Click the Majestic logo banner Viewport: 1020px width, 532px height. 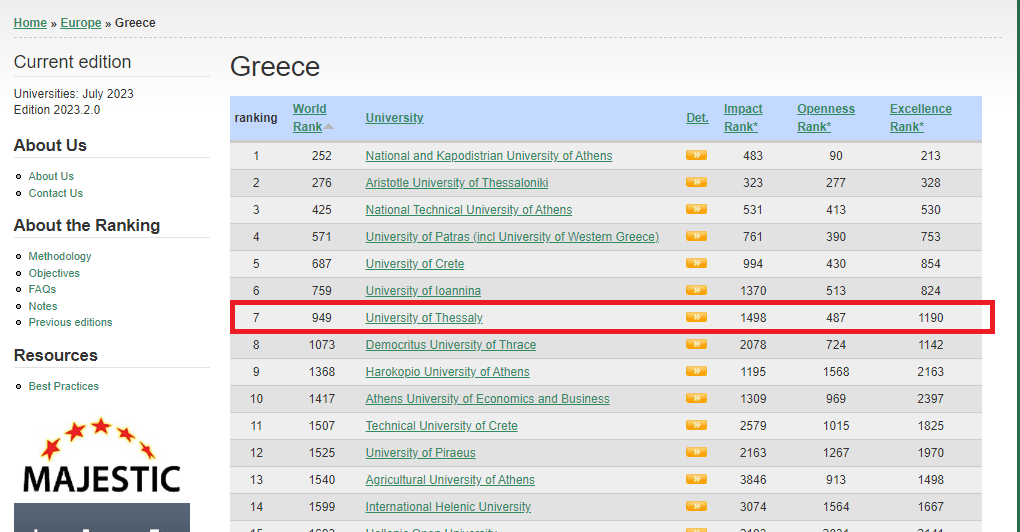coord(101,460)
